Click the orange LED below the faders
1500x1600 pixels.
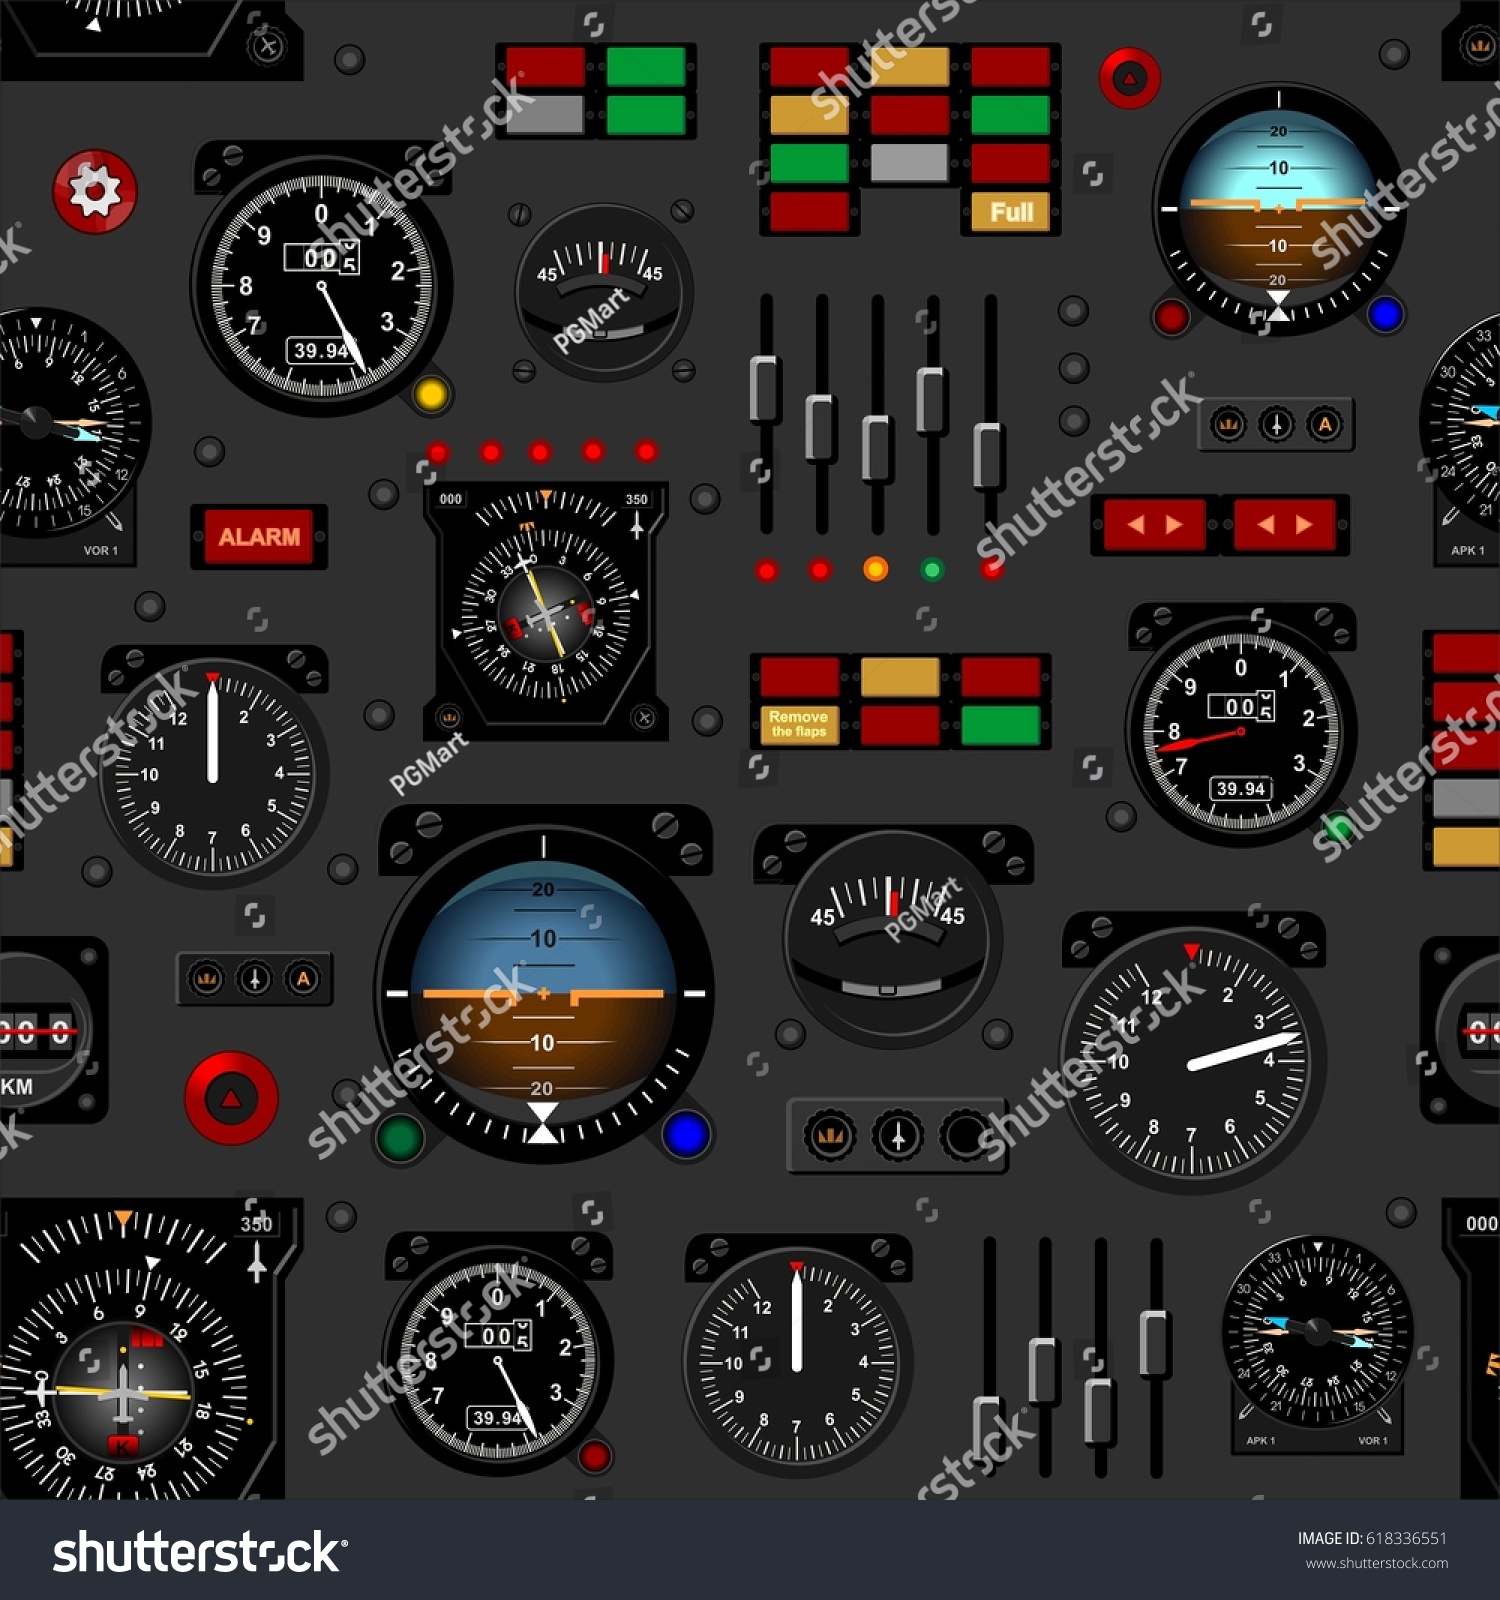pos(875,569)
